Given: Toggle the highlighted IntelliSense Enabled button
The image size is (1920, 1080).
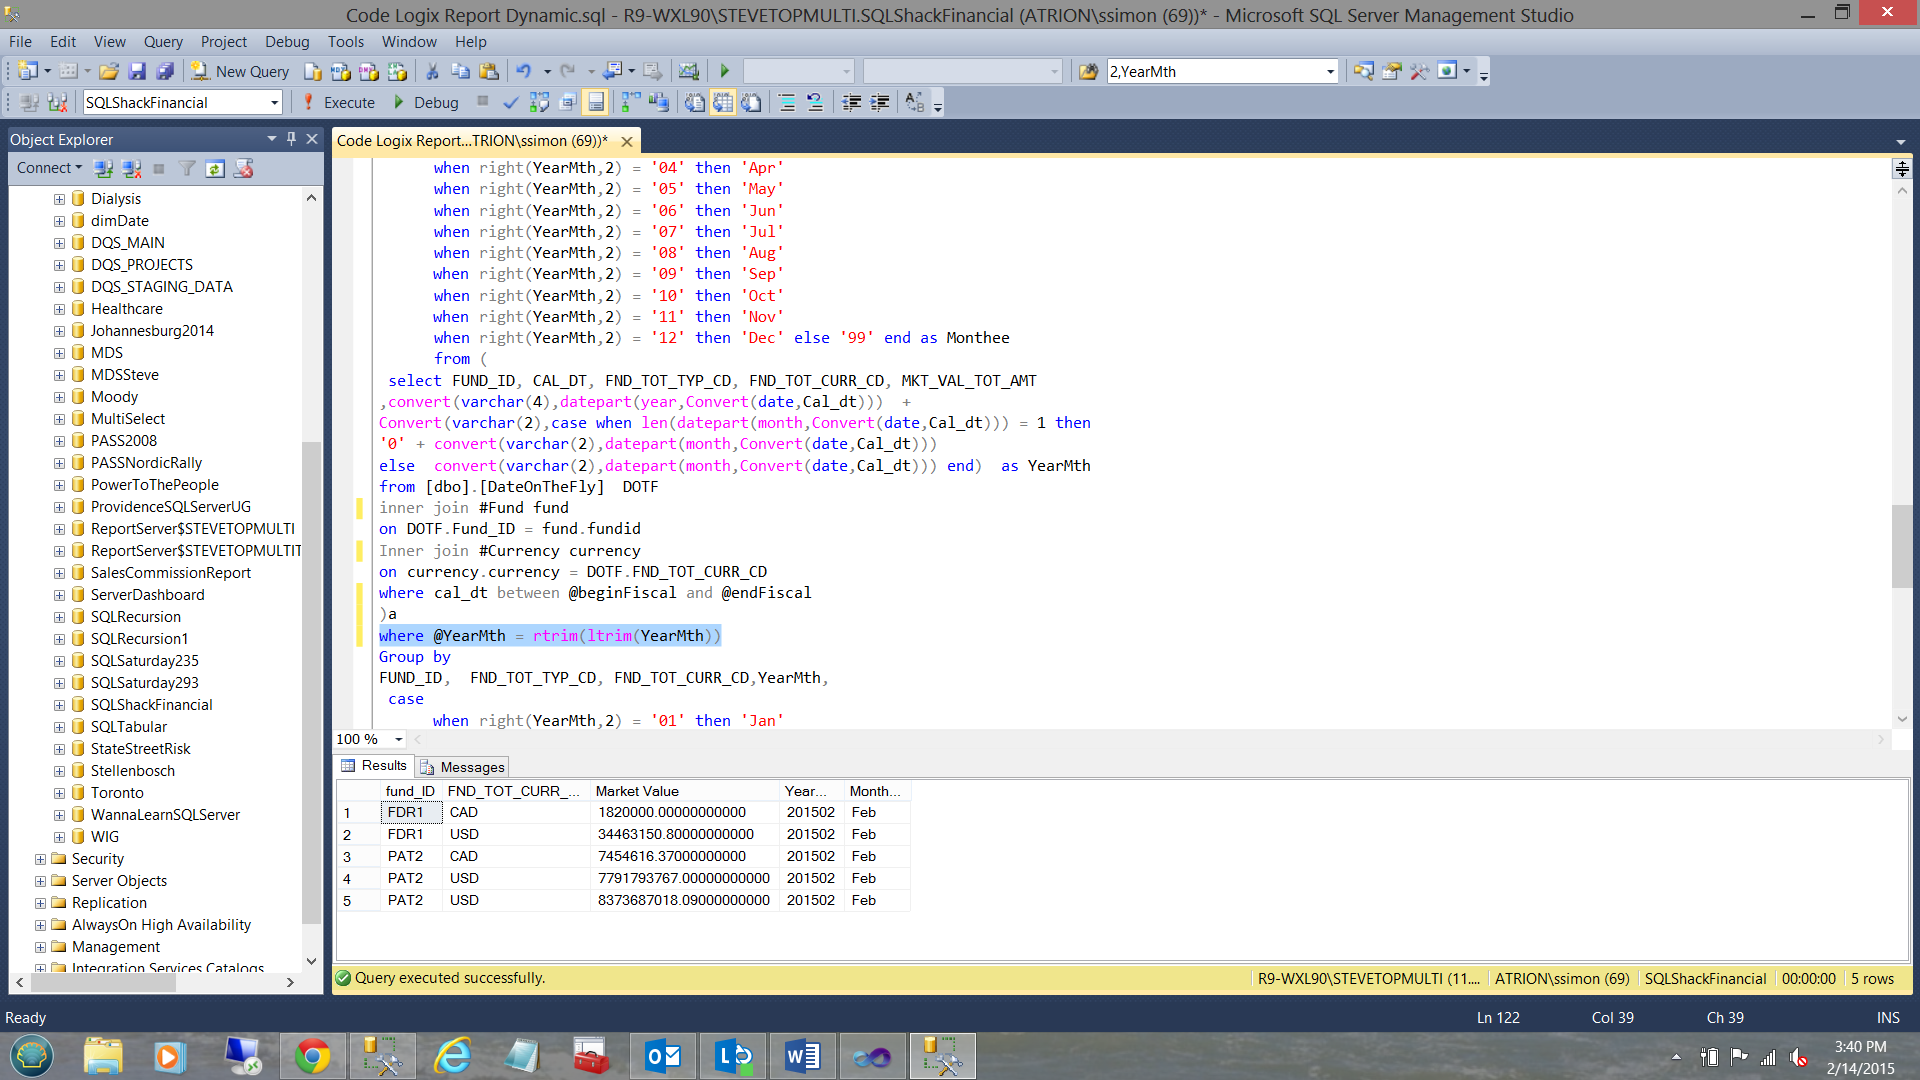Looking at the screenshot, I should (x=596, y=102).
